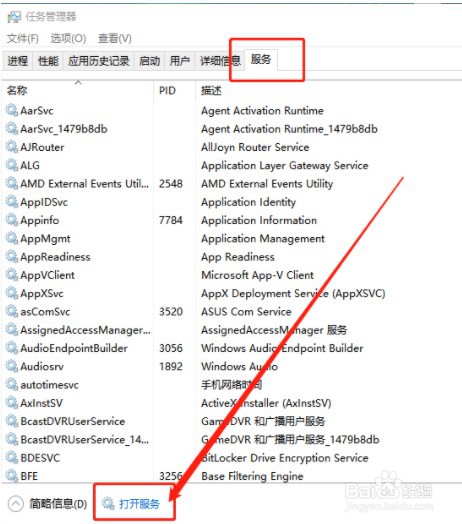The height and width of the screenshot is (524, 462).
Task: Click PID value 3056
Action: pos(171,348)
